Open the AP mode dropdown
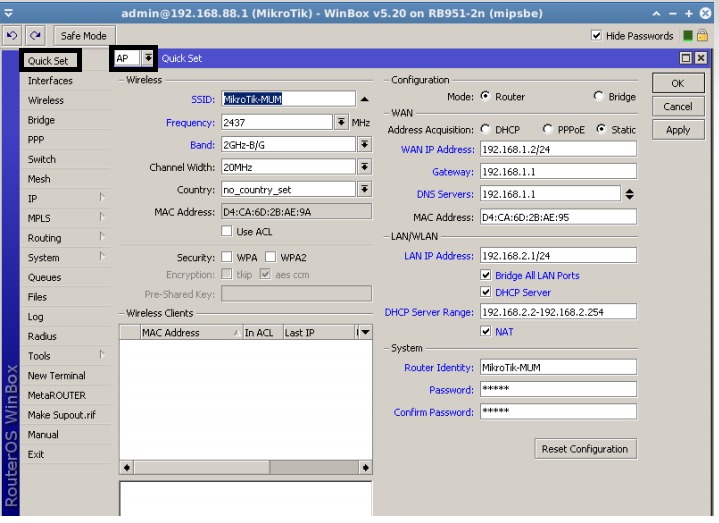 pos(148,58)
